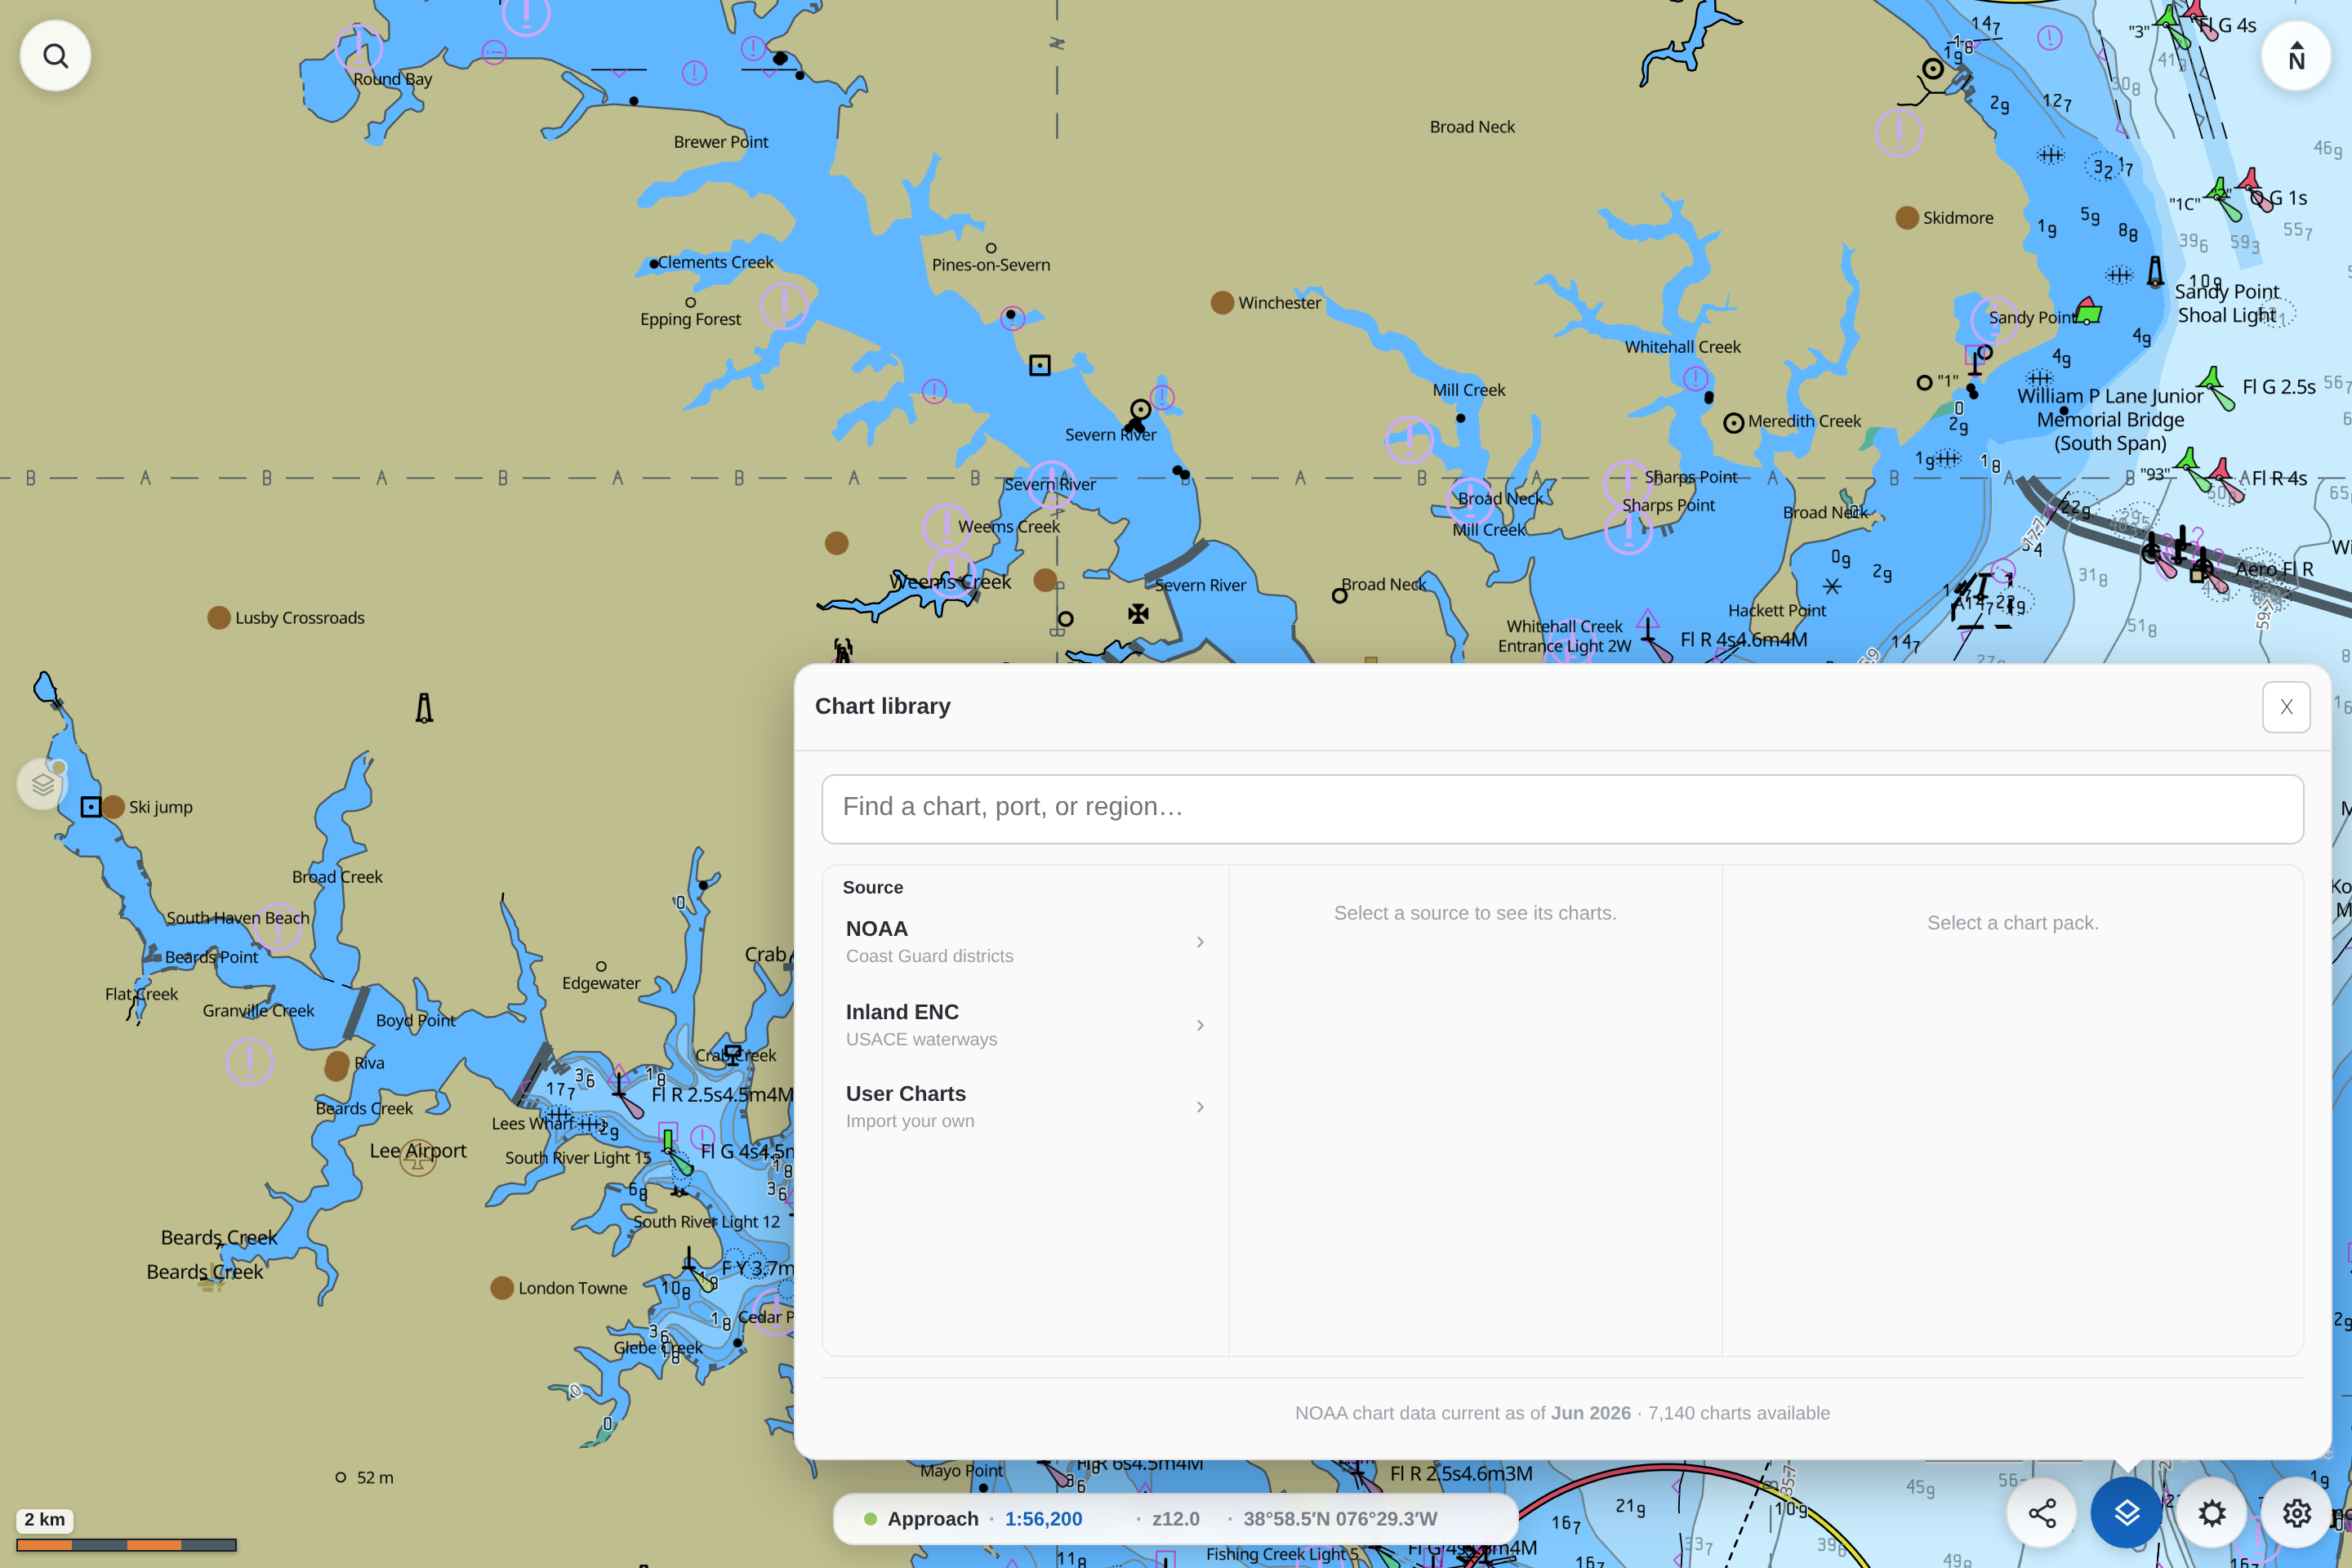This screenshot has width=2352, height=1568.
Task: Click the Round Bay label on the chart
Action: (393, 79)
